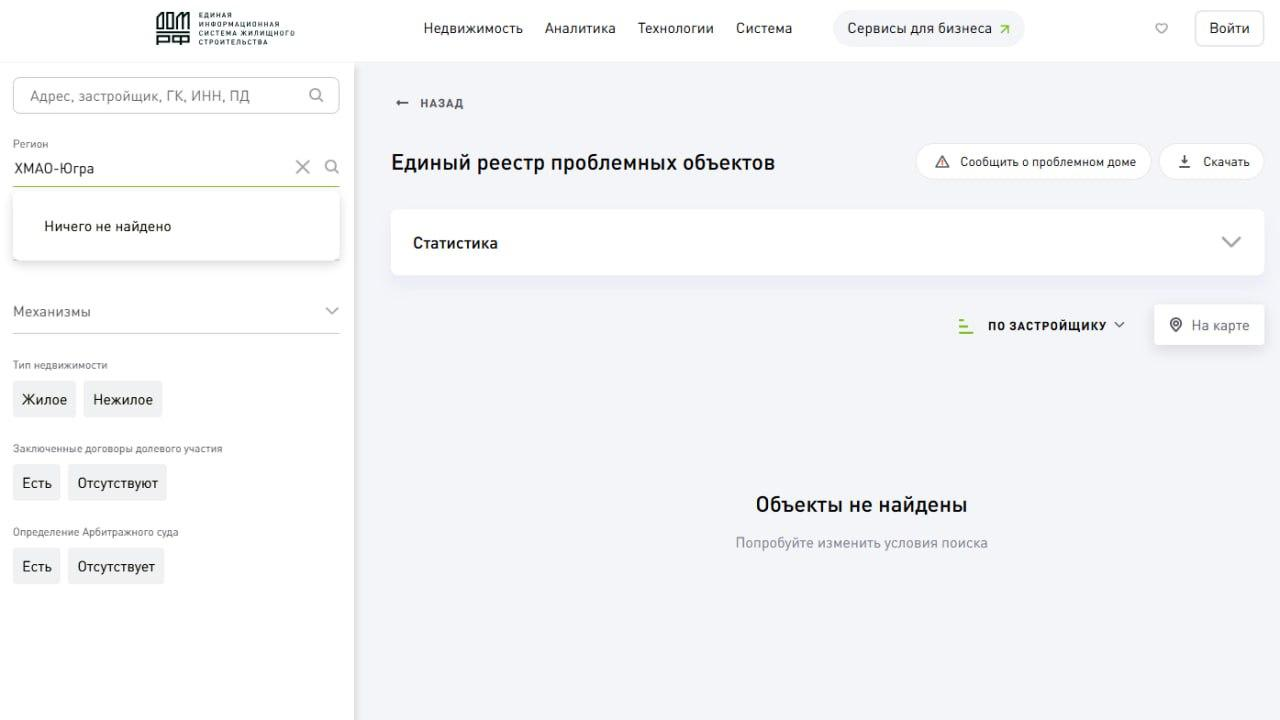
Task: Click the heart favorites icon
Action: (x=1161, y=28)
